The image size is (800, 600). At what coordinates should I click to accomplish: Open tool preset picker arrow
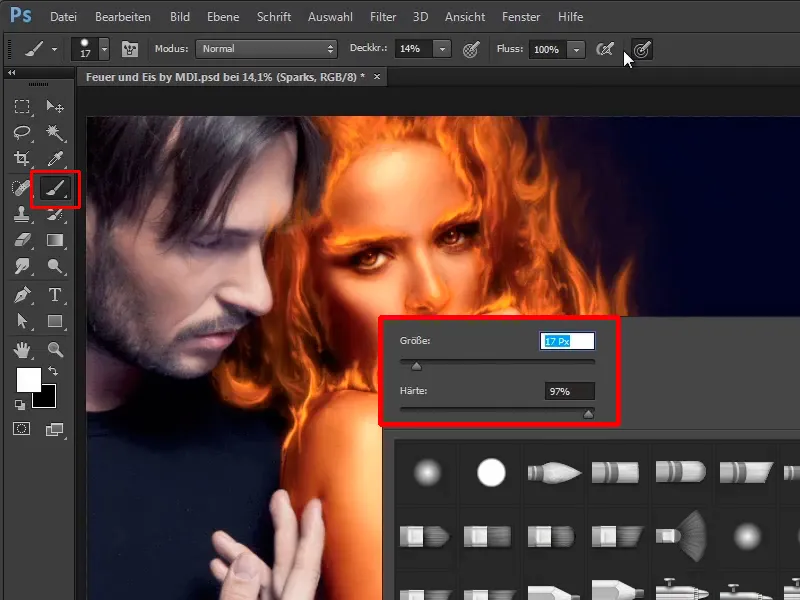54,49
